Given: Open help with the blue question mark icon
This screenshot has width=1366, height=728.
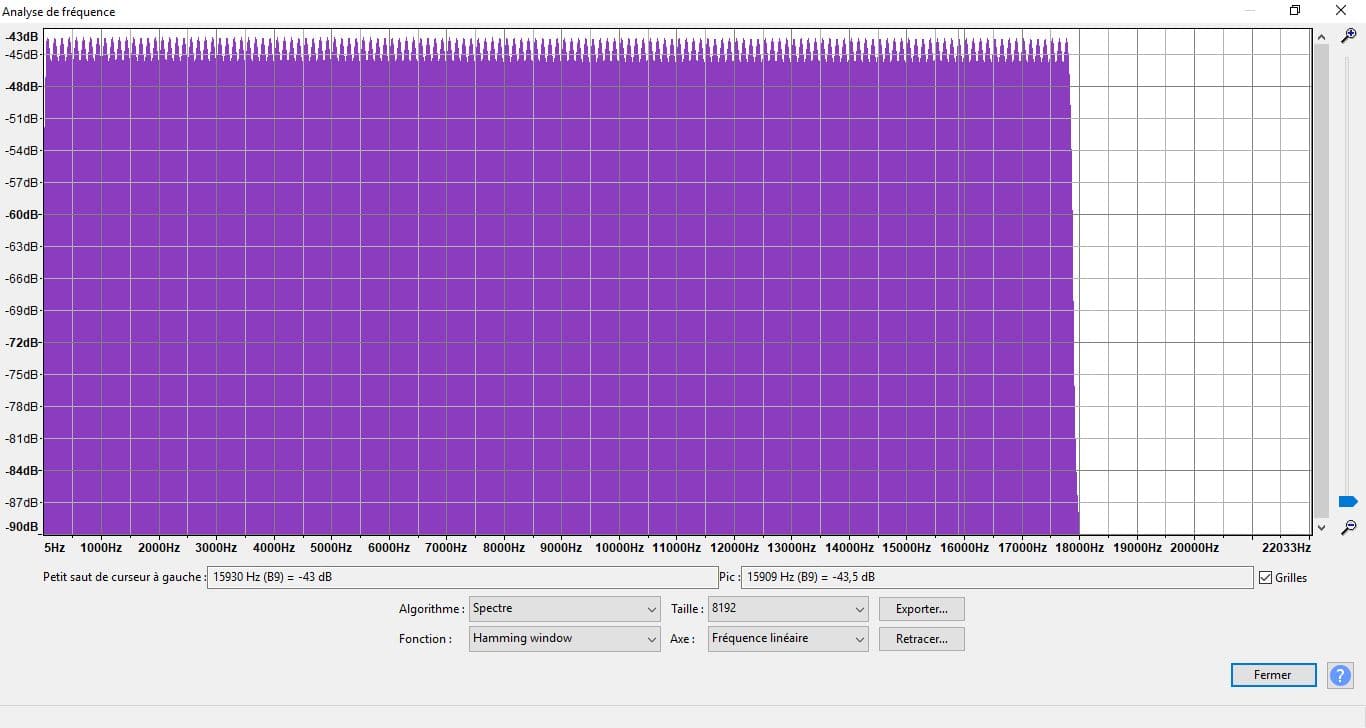Looking at the screenshot, I should (1340, 675).
